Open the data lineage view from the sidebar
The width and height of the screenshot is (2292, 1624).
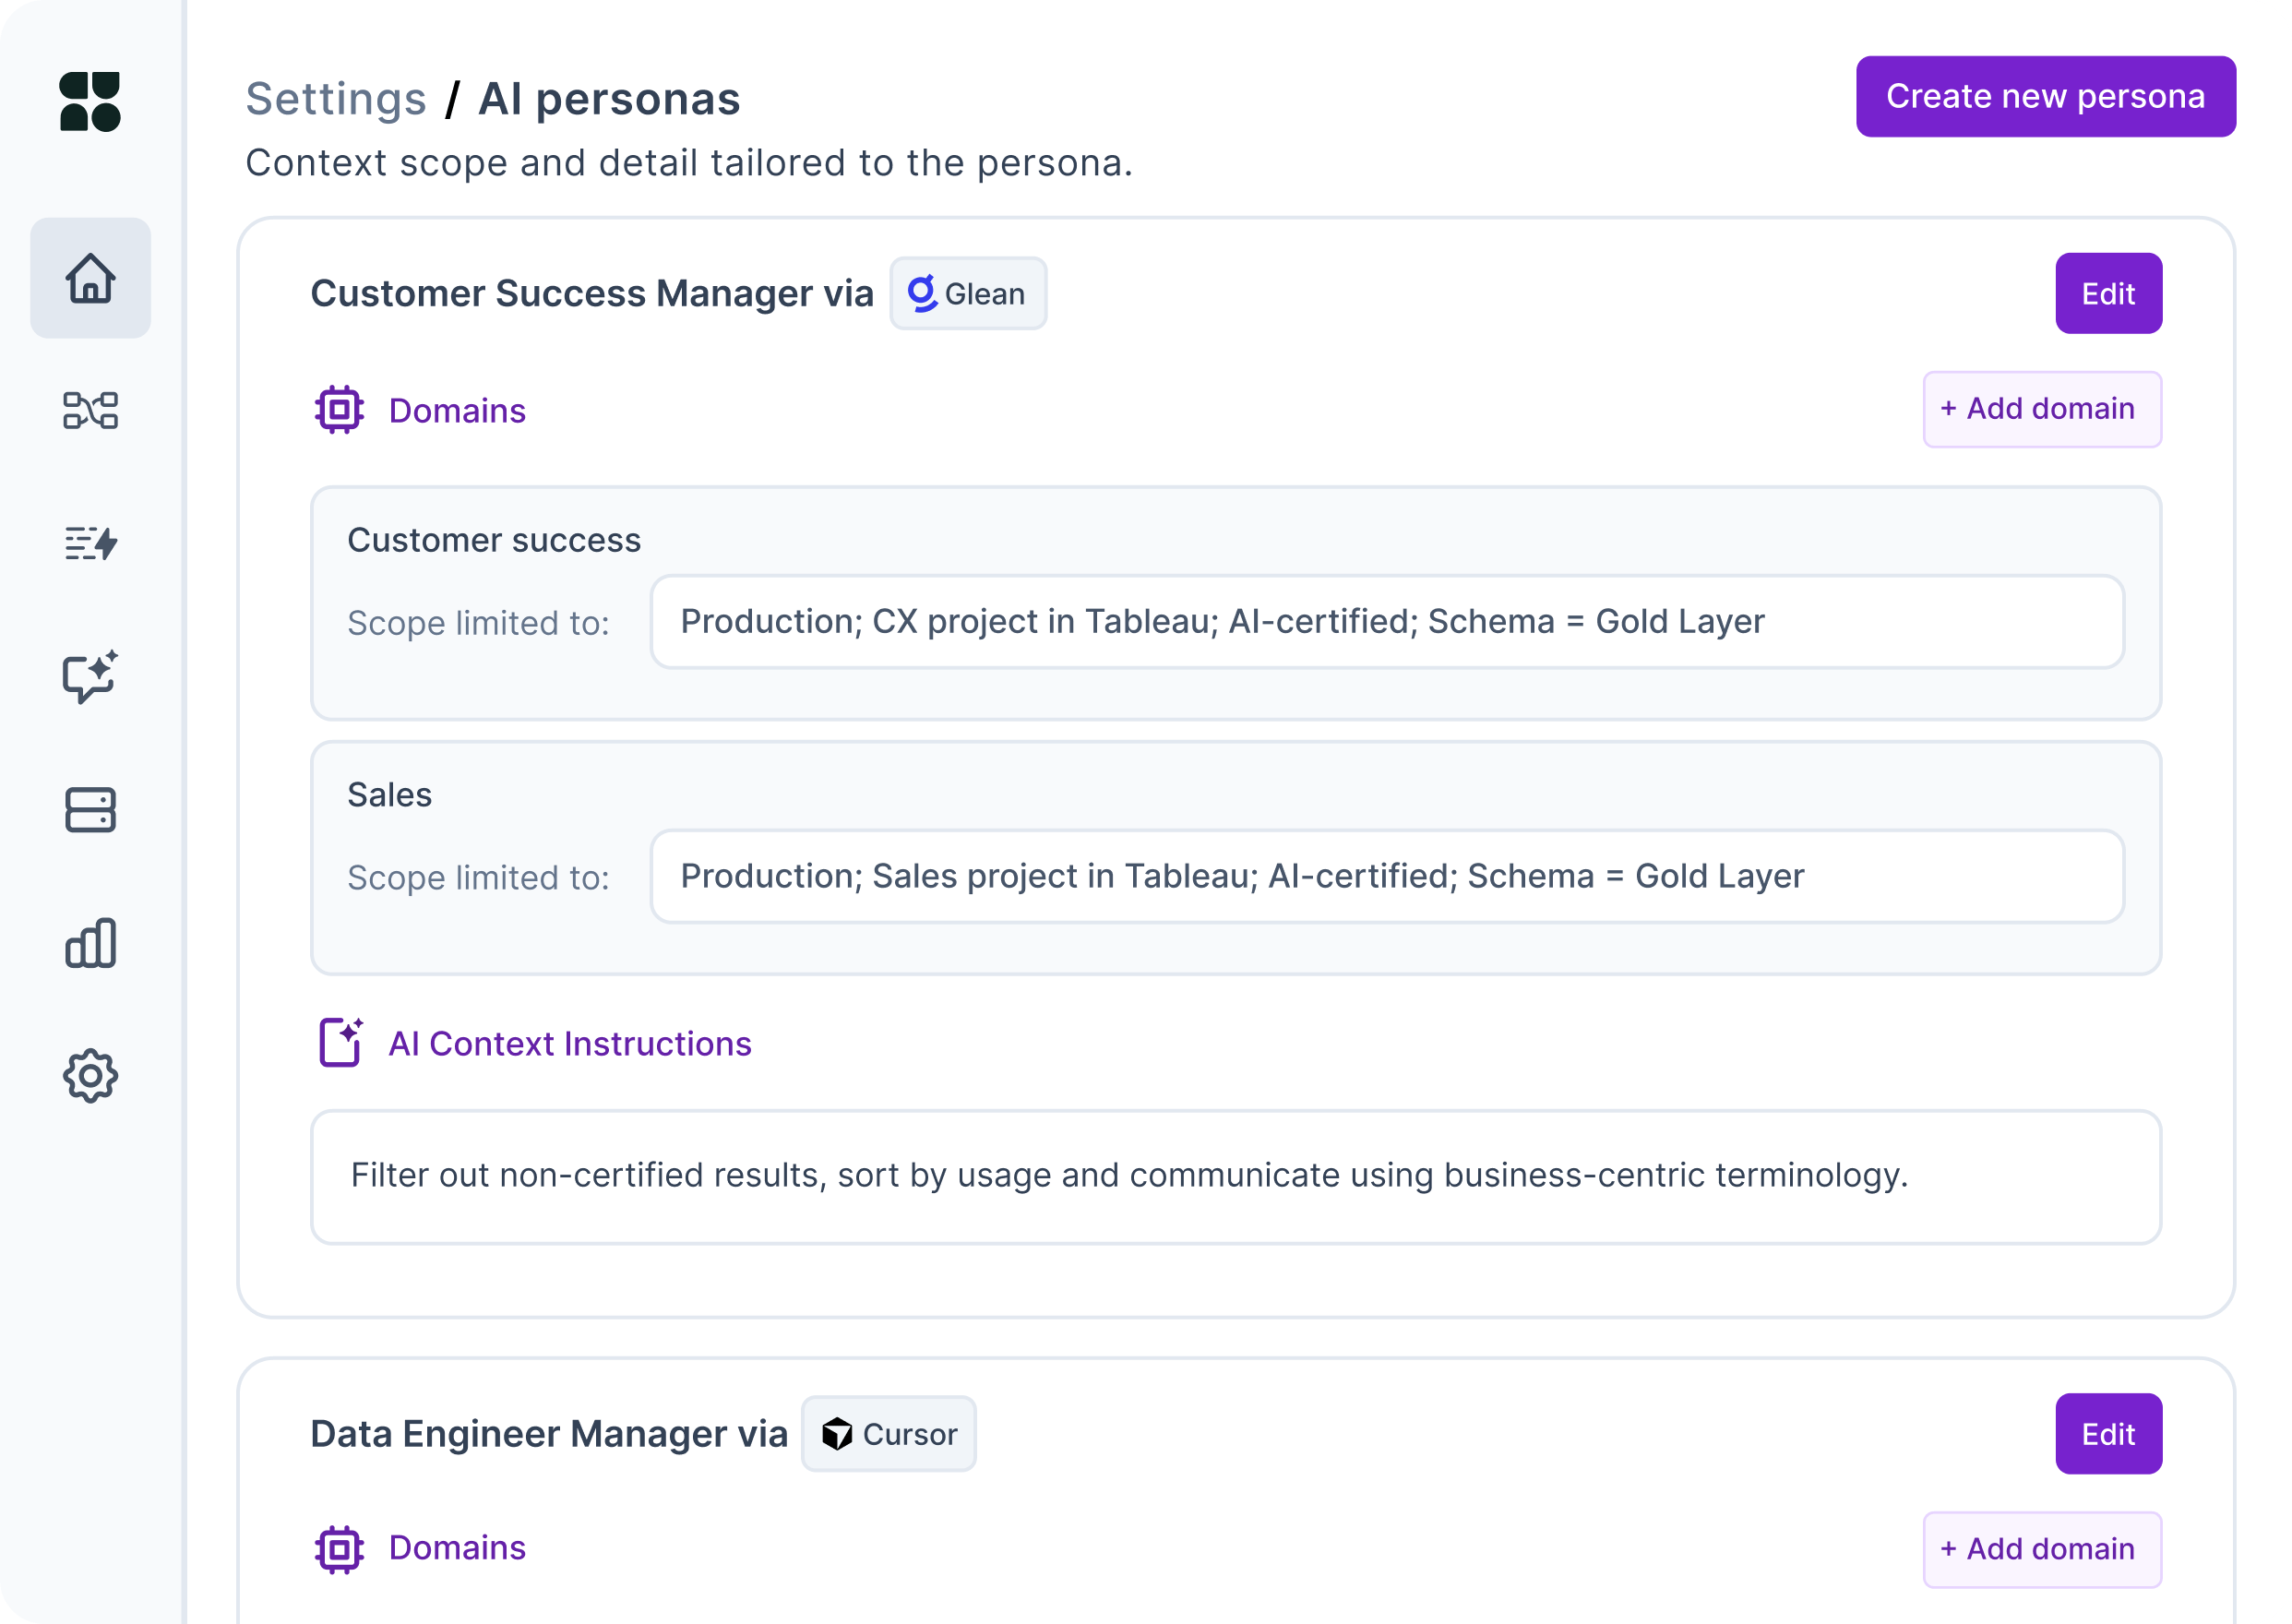[x=91, y=411]
